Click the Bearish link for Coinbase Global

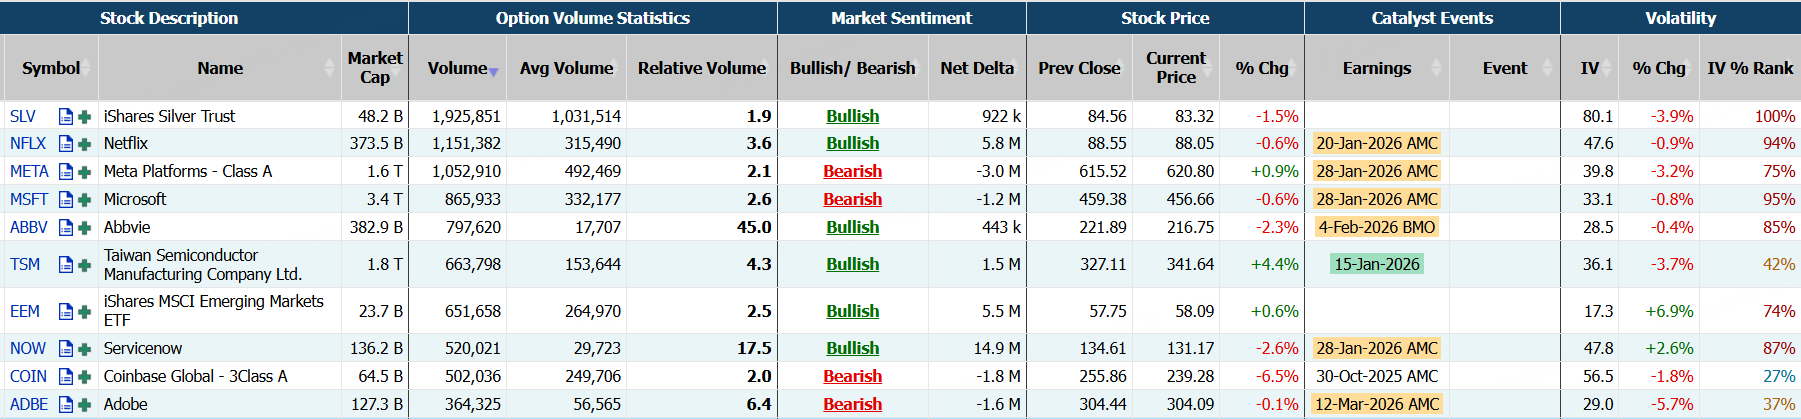[x=852, y=377]
